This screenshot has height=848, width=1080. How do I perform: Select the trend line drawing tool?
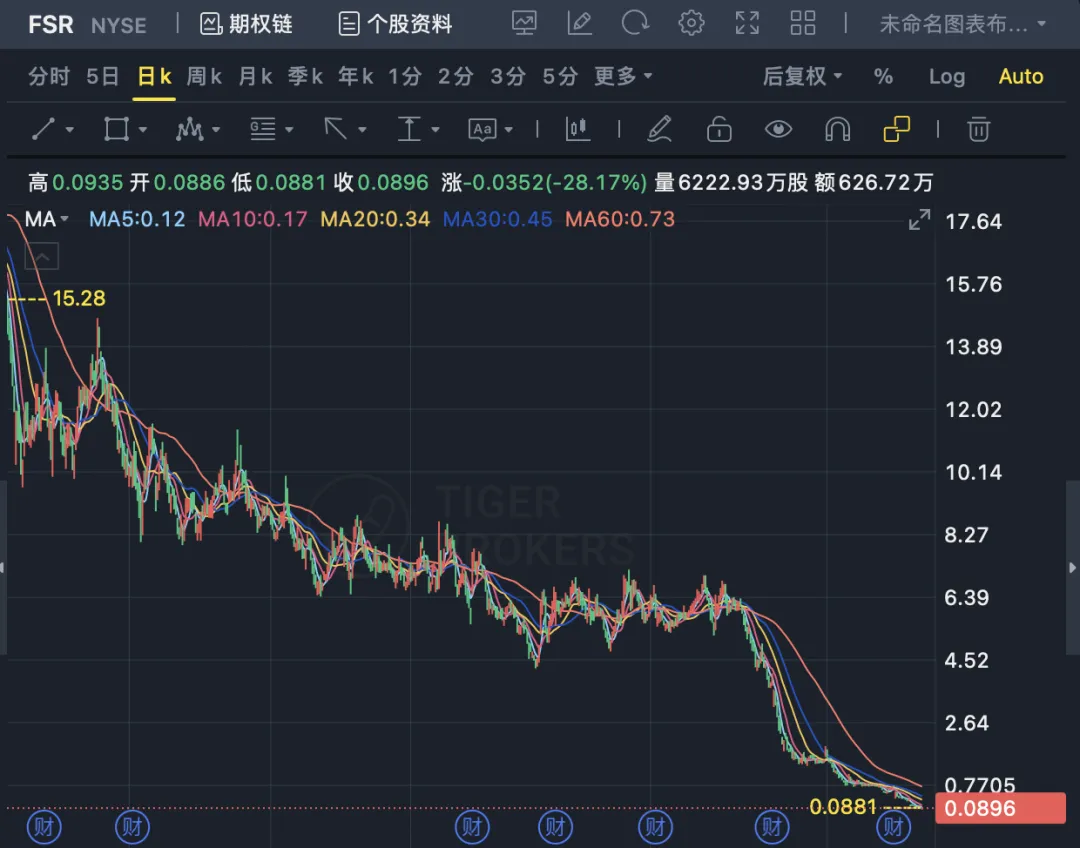tap(44, 129)
